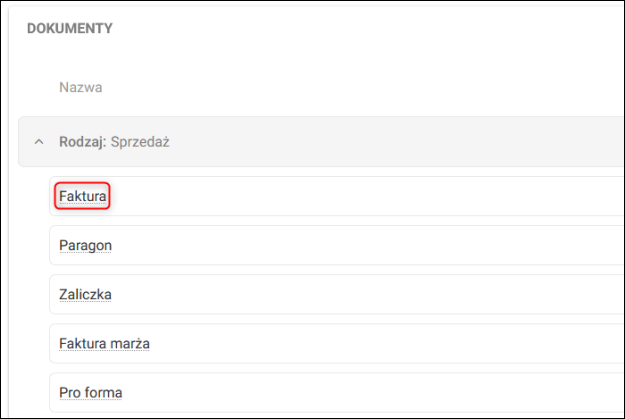Click the "Rodzaj:" group label
Screen dimensions: 625x419
point(81,142)
